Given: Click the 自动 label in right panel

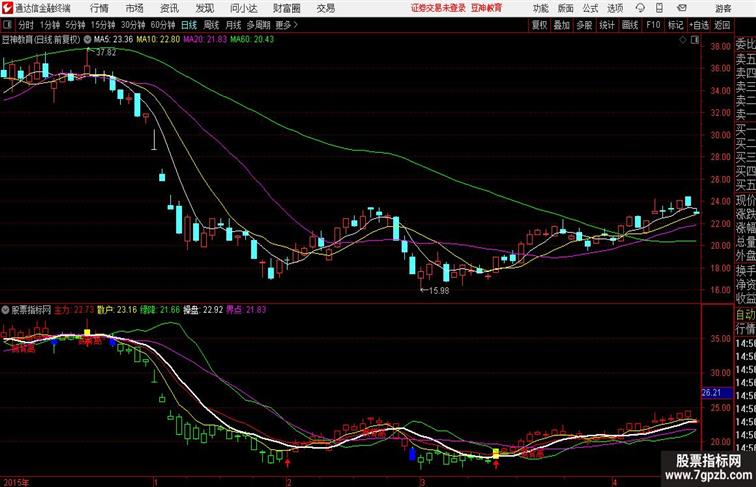Looking at the screenshot, I should 745,315.
